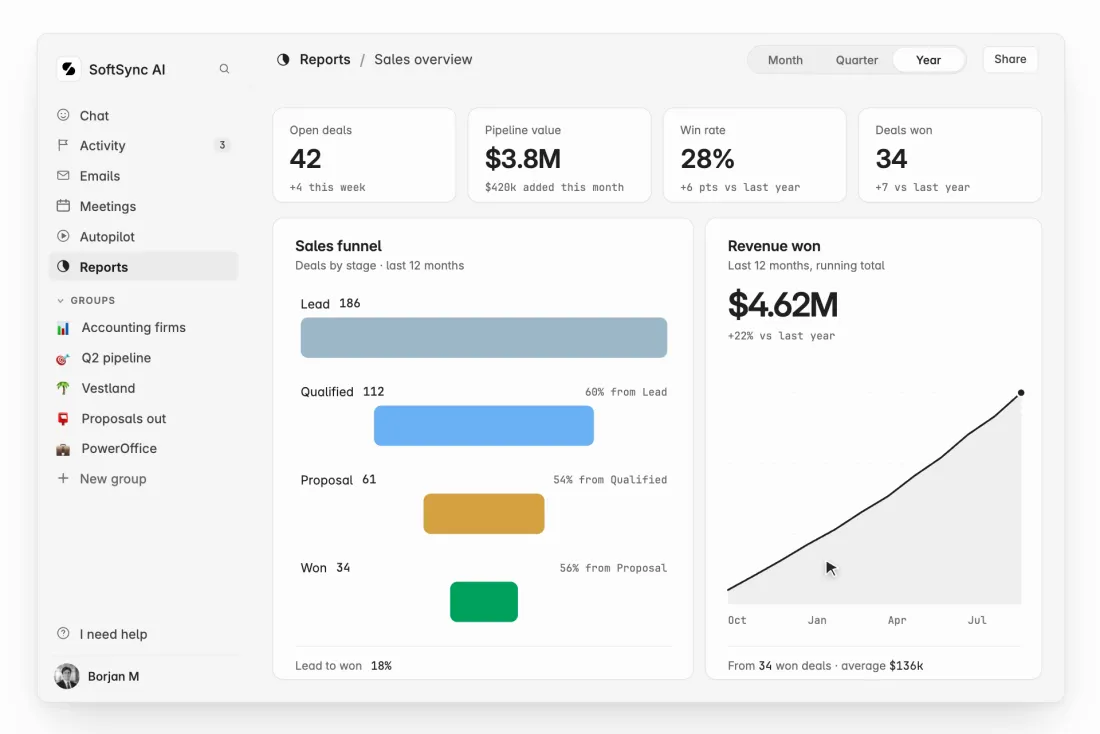Click the orange Proposal funnel bar
The image size is (1100, 734).
[483, 514]
